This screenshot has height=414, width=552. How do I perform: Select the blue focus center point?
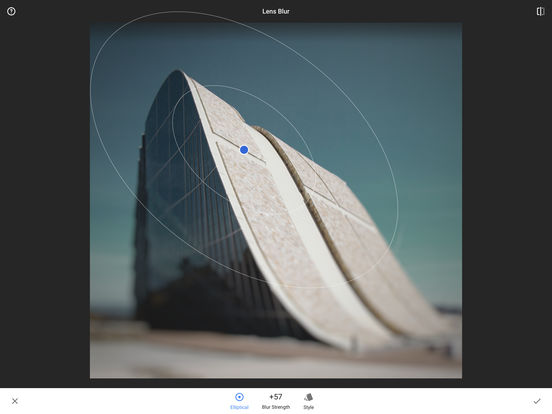click(244, 150)
